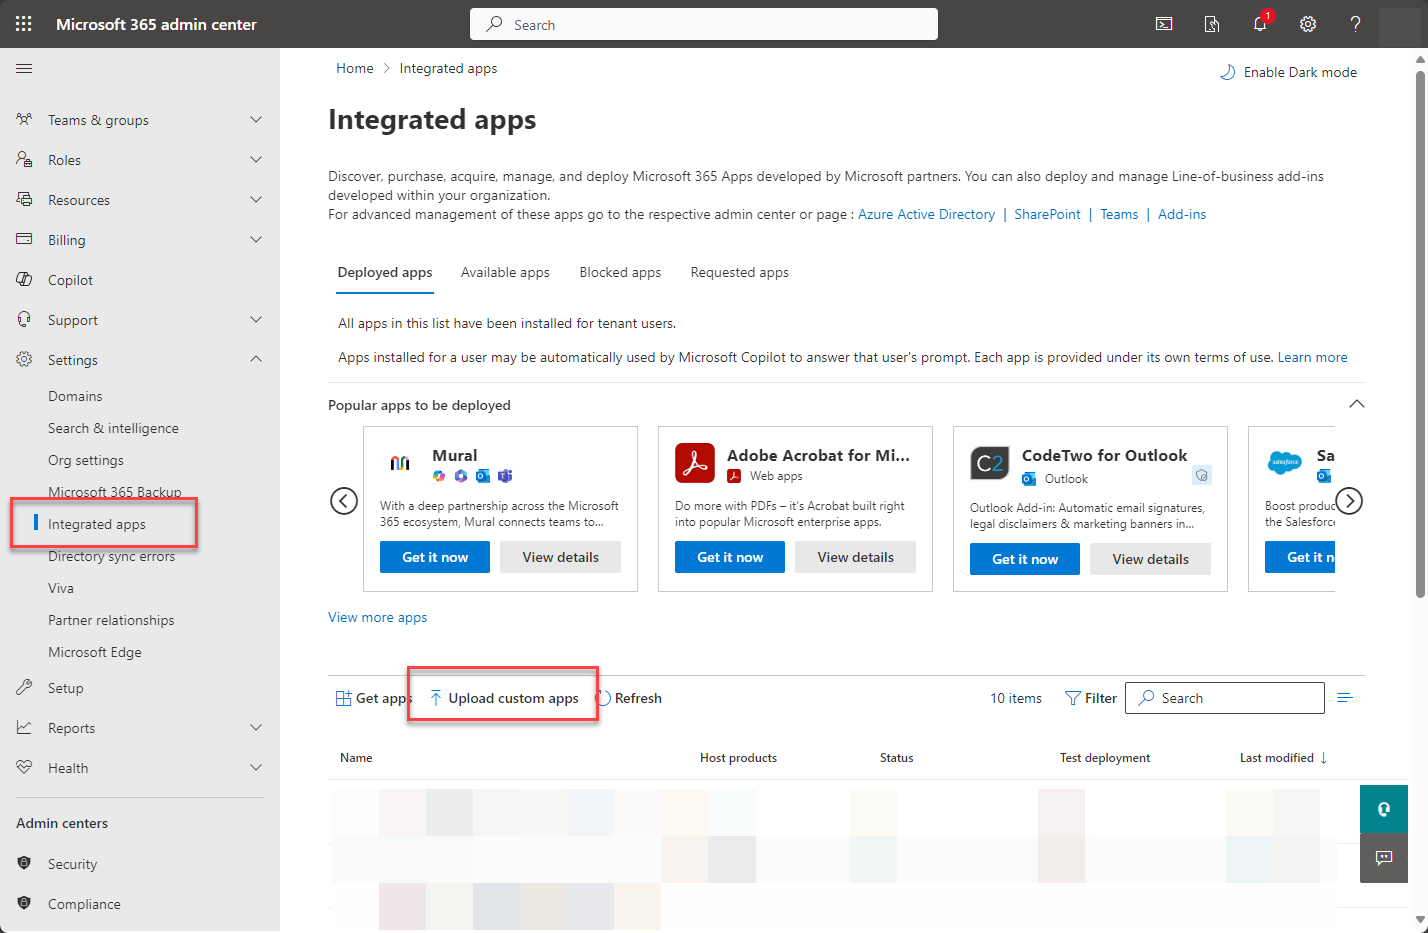Collapse the Settings section
The height and width of the screenshot is (933, 1428).
[x=256, y=360]
